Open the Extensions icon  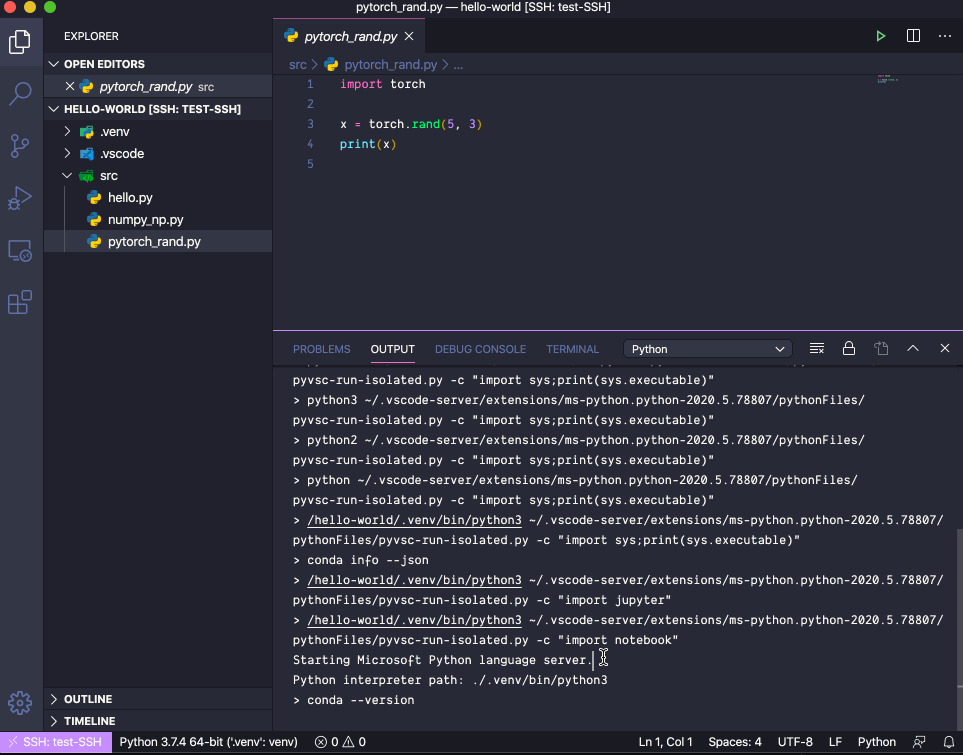[21, 303]
